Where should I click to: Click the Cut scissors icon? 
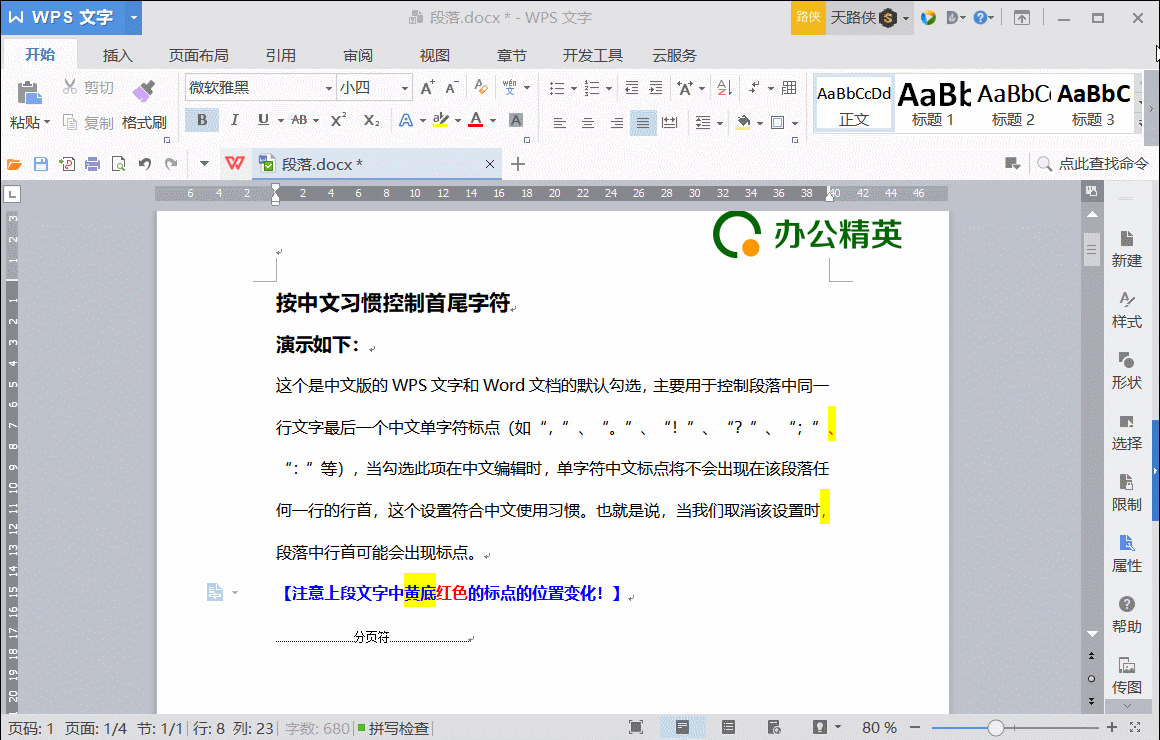(x=70, y=87)
